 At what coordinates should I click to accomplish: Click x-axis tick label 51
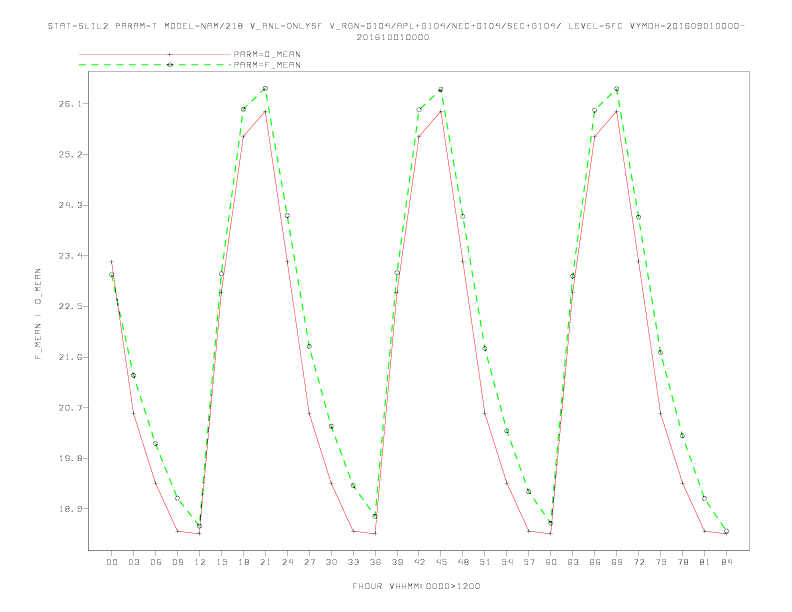click(x=485, y=562)
